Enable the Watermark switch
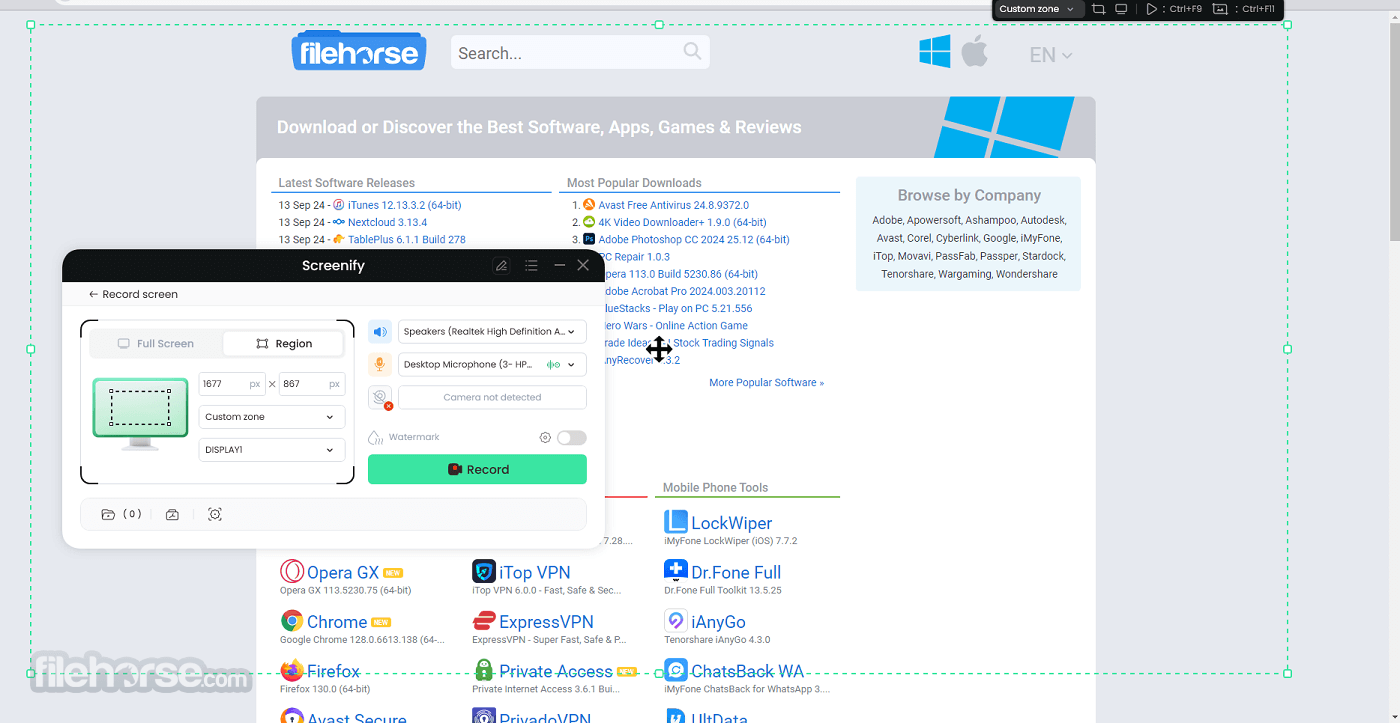Screen dimensions: 1400x723 (x=572, y=438)
